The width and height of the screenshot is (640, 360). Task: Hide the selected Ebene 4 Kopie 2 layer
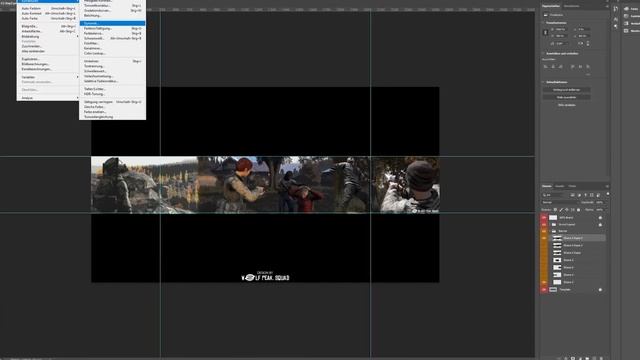coord(544,238)
